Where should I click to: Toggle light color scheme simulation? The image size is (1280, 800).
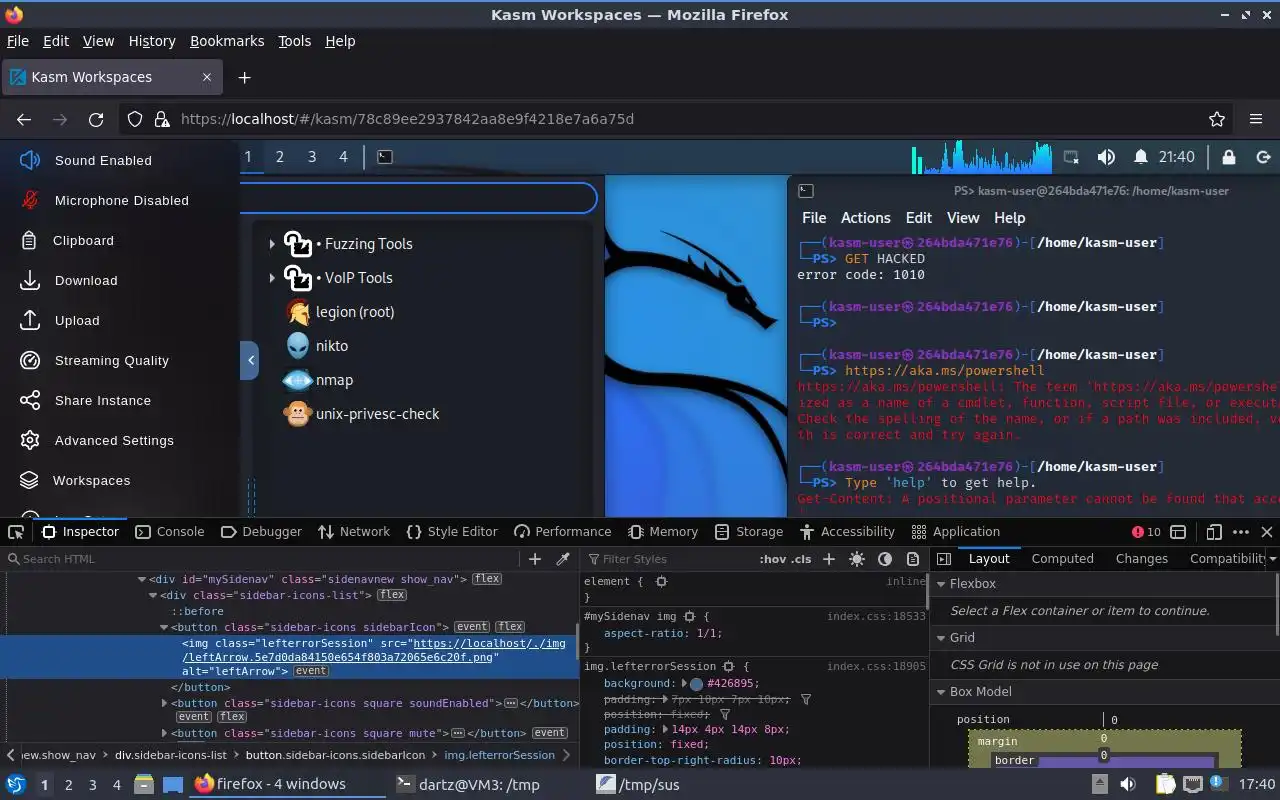(x=857, y=559)
